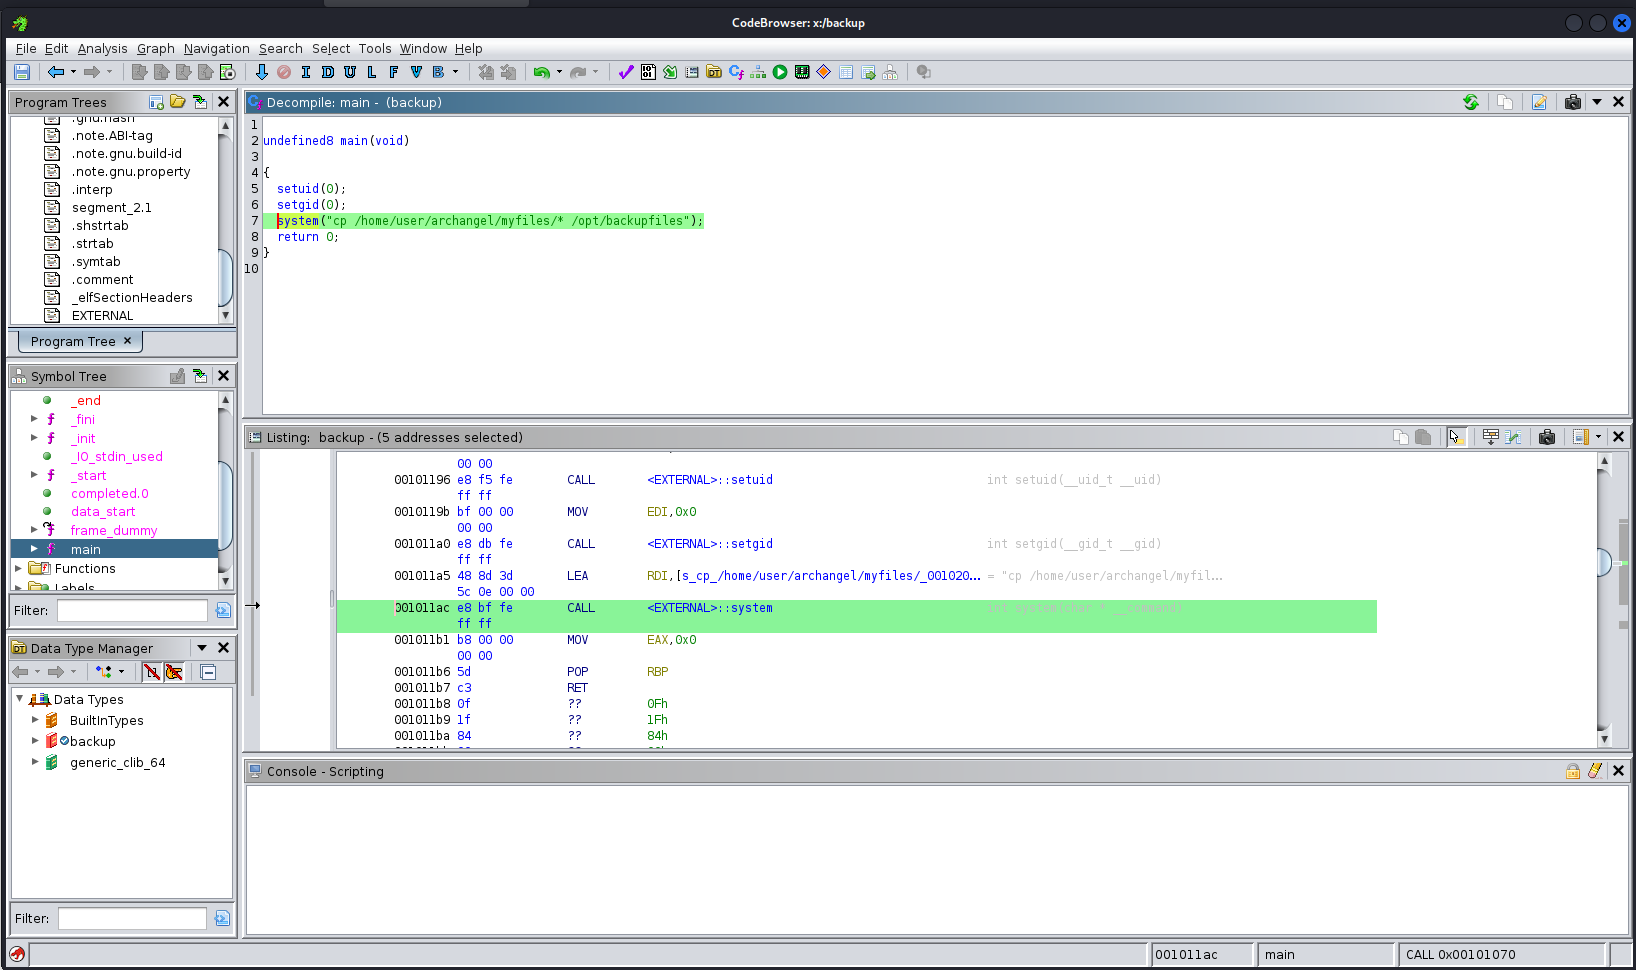Select the _start function in Symbol Tree
The height and width of the screenshot is (970, 1636).
pyautogui.click(x=90, y=475)
